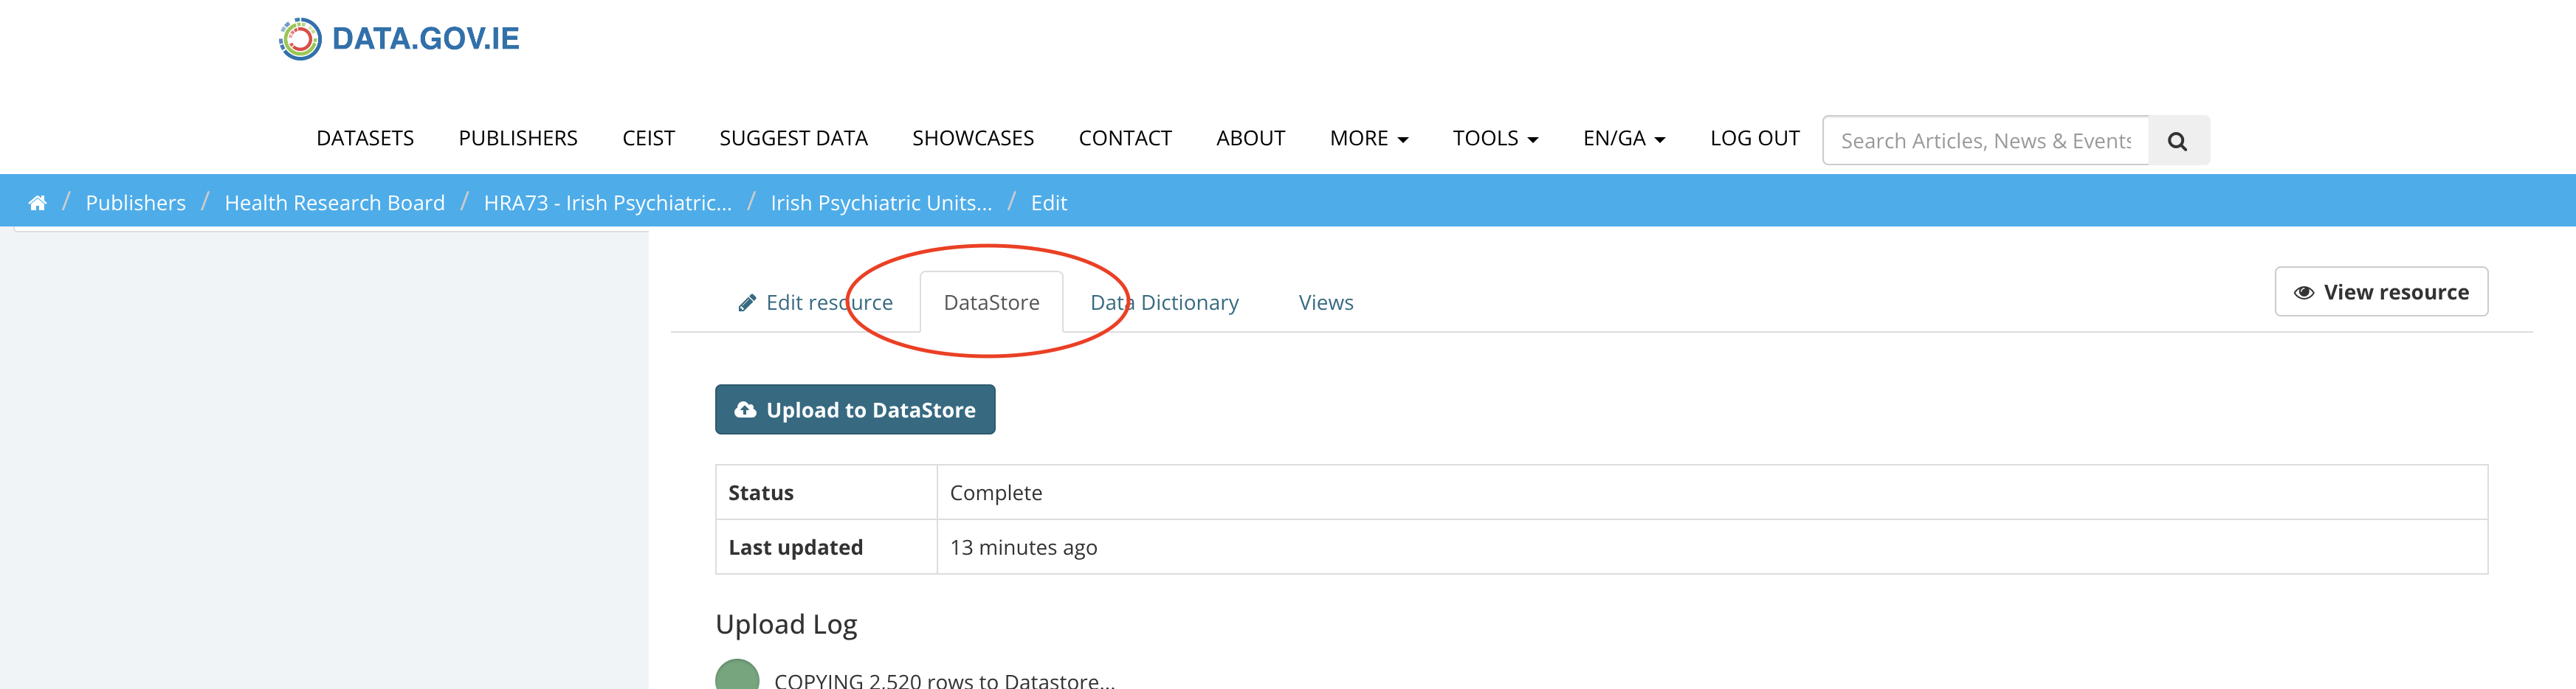The image size is (2576, 689).
Task: Click the green upload log status circle
Action: tap(737, 677)
